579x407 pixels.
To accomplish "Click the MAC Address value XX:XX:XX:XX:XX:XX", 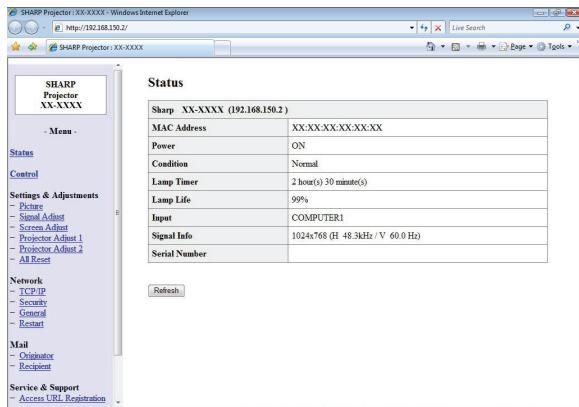I will click(x=337, y=128).
